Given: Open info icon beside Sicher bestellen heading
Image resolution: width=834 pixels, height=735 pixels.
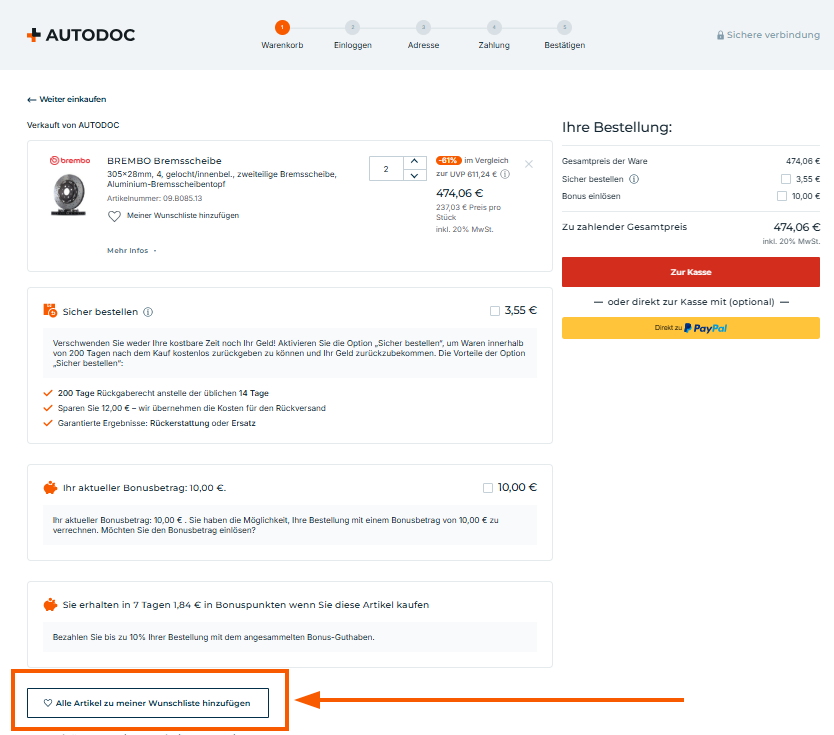Looking at the screenshot, I should (x=148, y=312).
